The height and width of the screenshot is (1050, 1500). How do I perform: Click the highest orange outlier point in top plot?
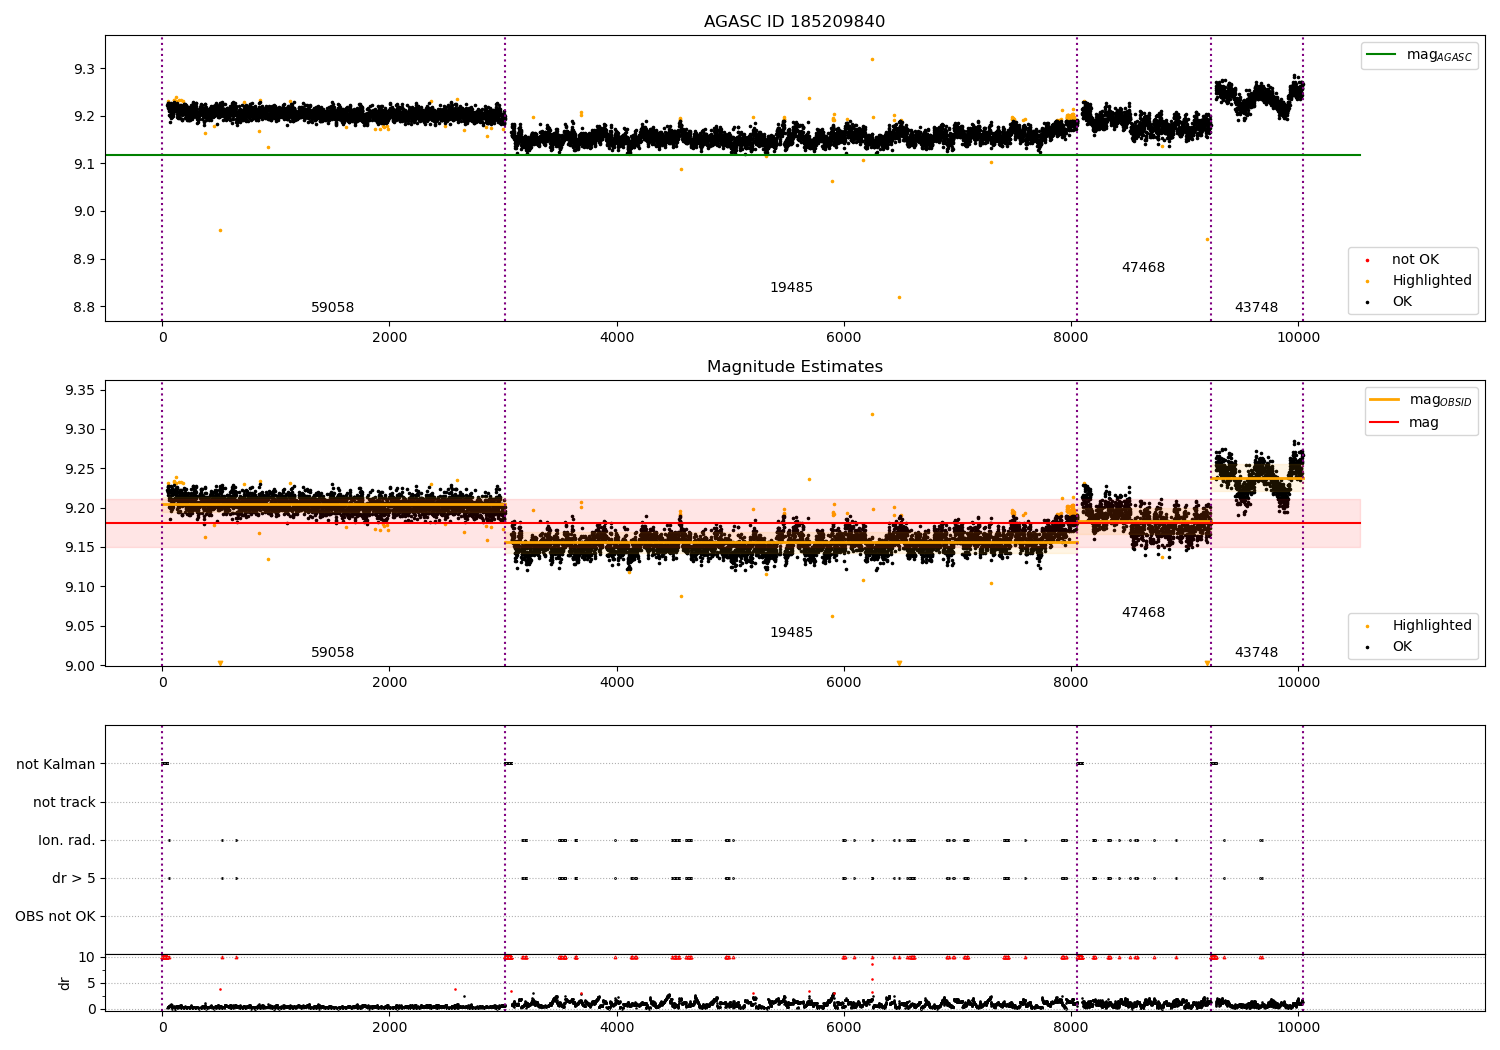[872, 59]
